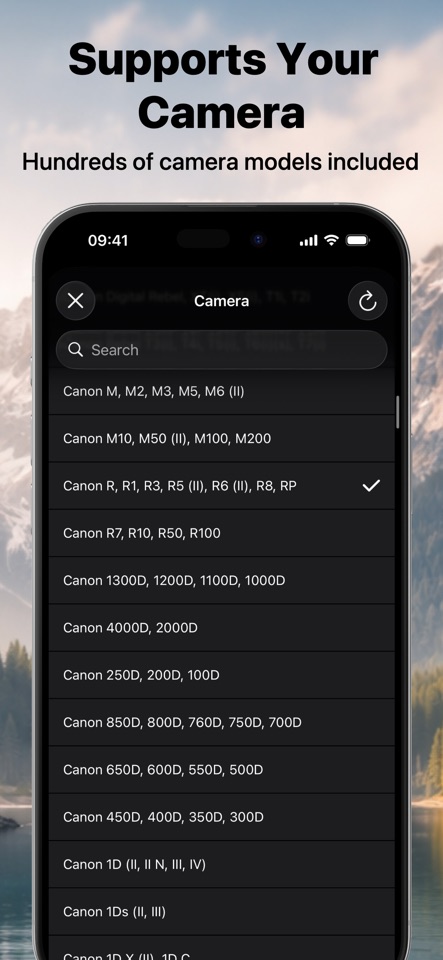Choose Canon 450D, 400D, 350D, 300D
The image size is (443, 960).
pyautogui.click(x=222, y=817)
